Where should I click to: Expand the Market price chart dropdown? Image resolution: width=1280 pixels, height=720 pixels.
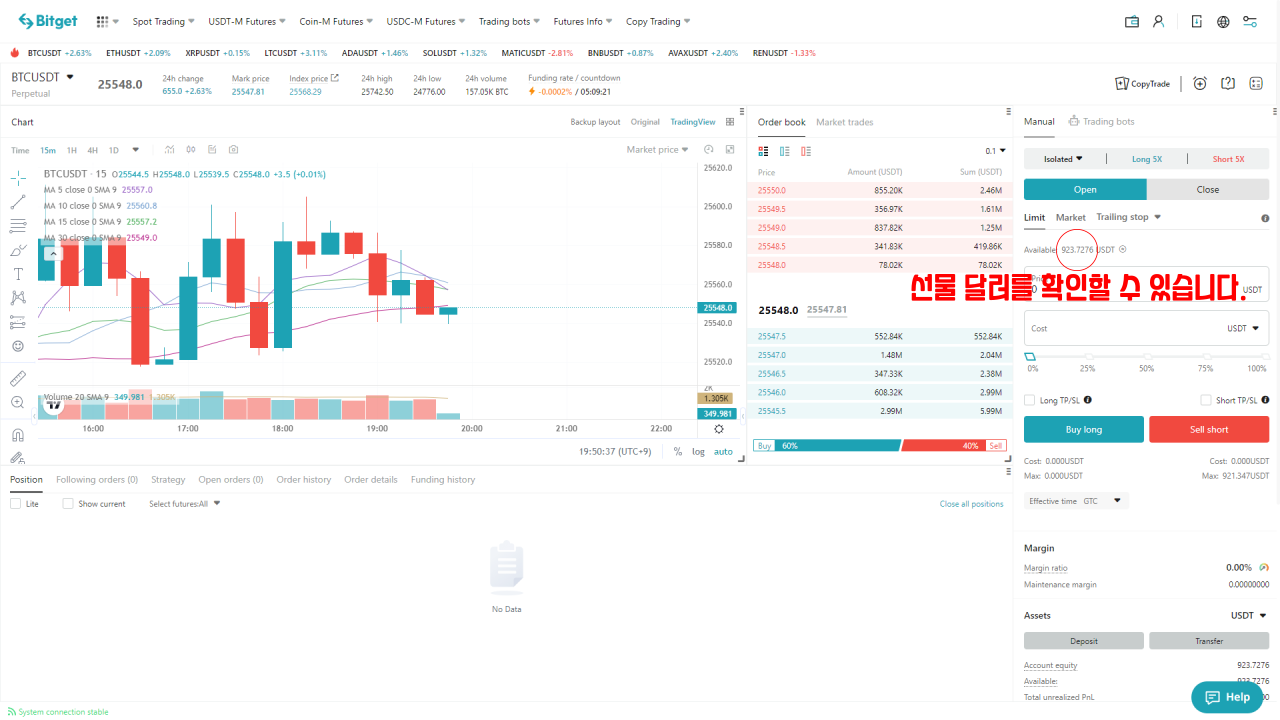tap(658, 150)
